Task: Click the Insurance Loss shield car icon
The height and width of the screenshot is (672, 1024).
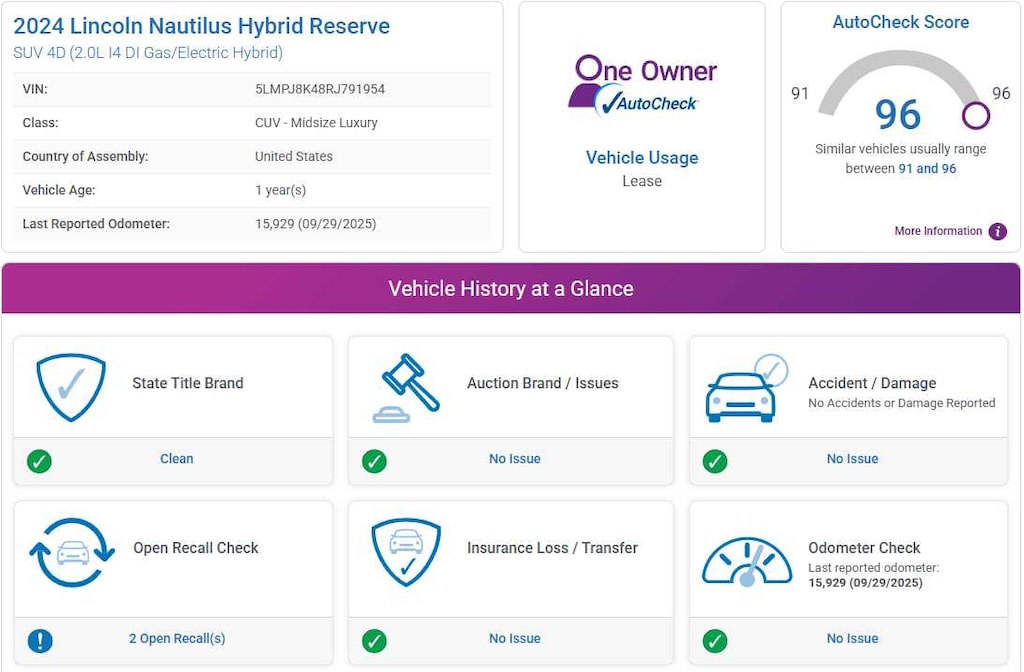Action: click(x=405, y=551)
